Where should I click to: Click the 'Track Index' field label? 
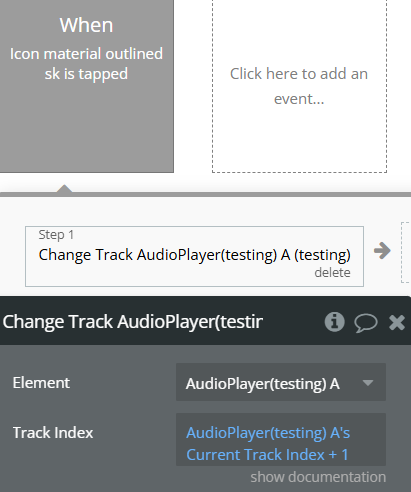pos(53,433)
